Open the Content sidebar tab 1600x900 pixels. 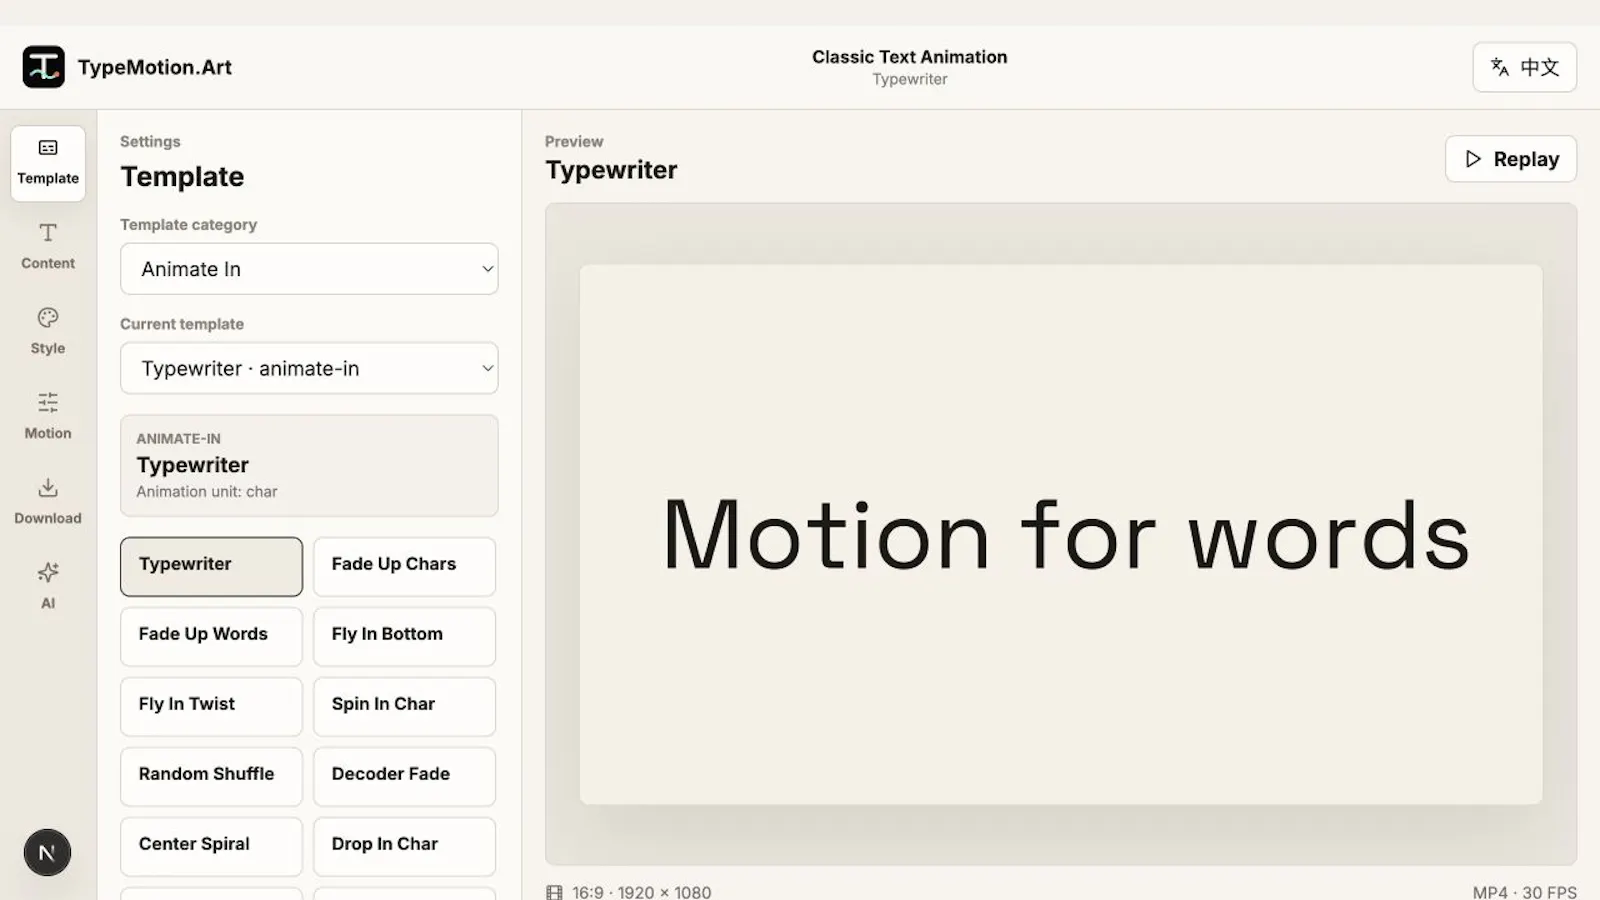pos(48,247)
